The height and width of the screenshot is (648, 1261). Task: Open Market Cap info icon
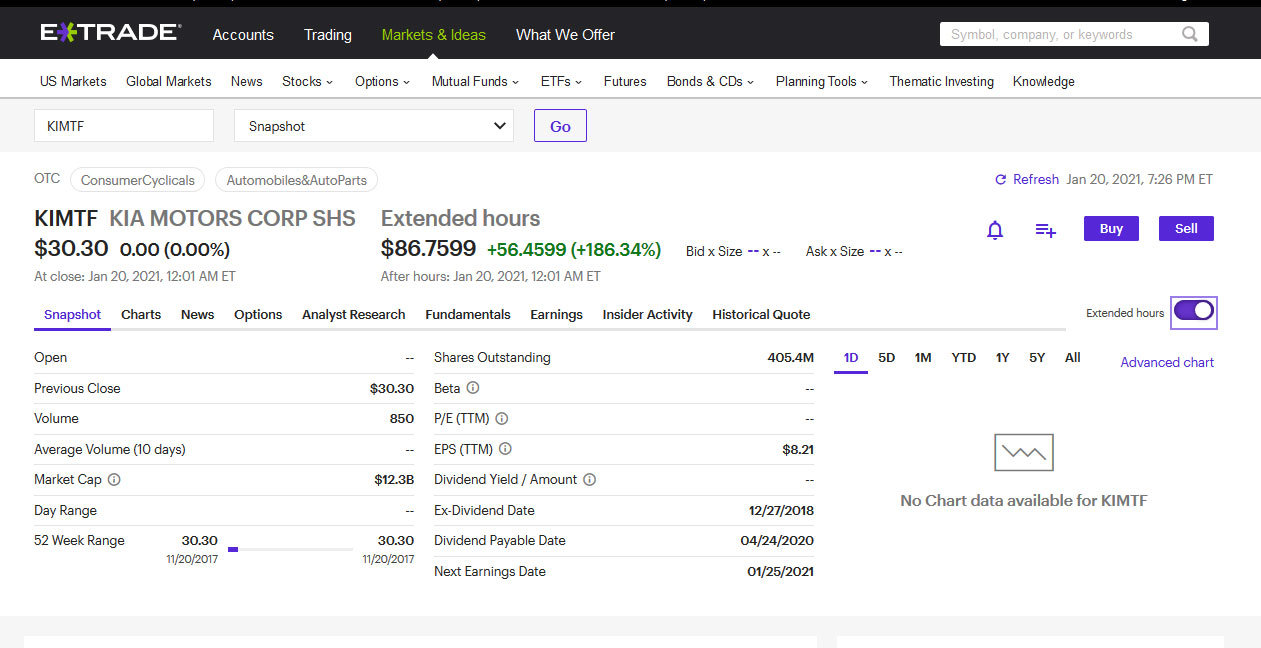pos(114,480)
